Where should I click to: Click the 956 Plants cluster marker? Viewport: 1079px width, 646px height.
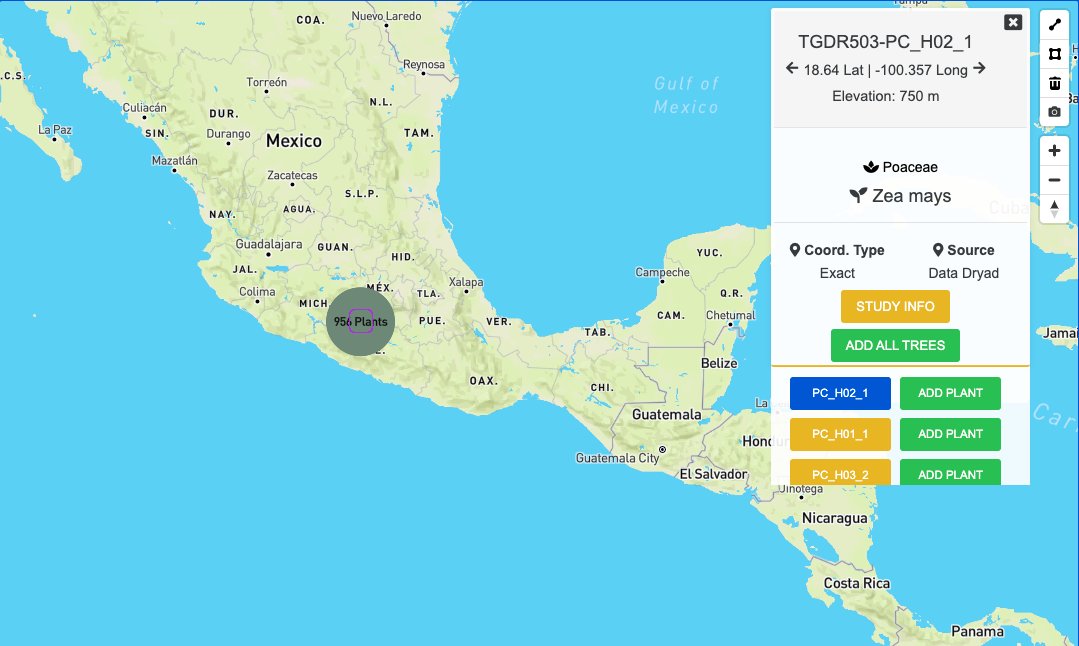[360, 321]
